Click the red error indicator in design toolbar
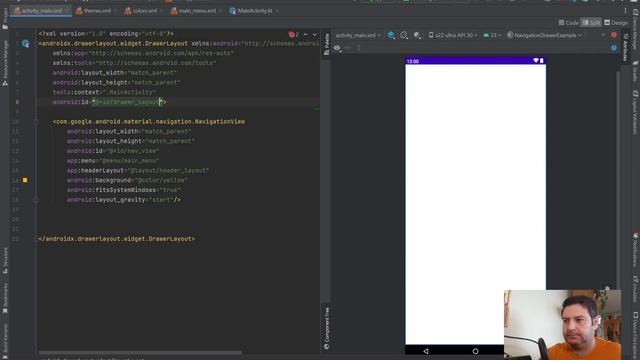The image size is (640, 360). click(614, 36)
